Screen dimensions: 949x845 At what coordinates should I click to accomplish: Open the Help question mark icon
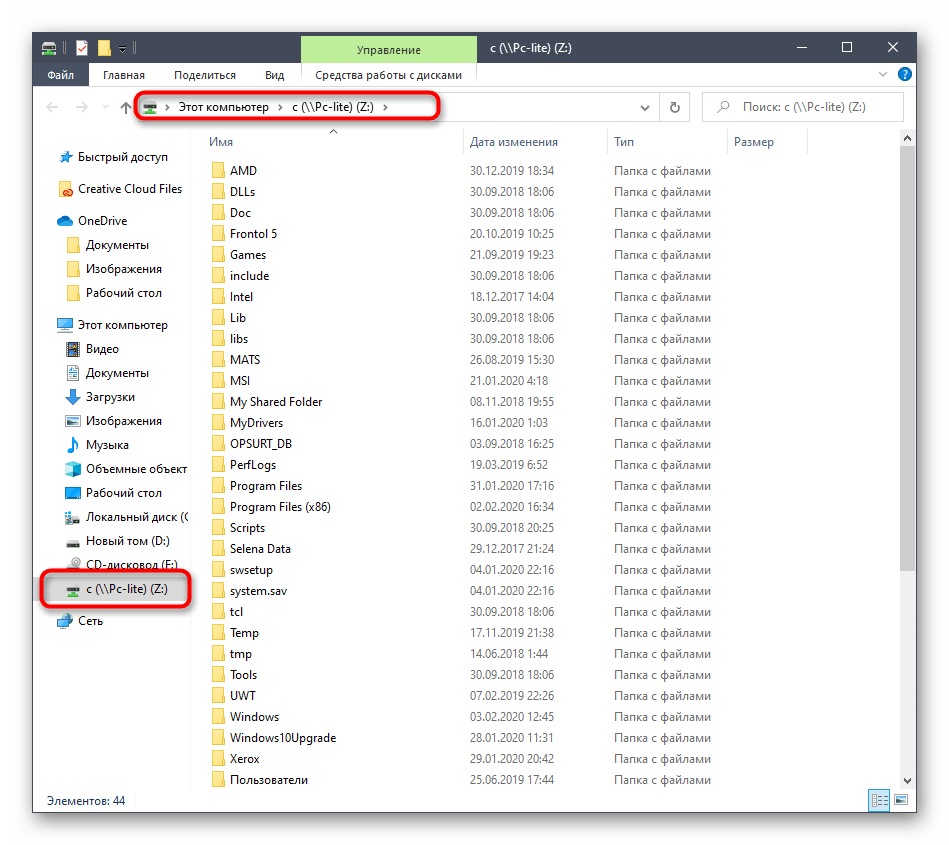pos(904,75)
